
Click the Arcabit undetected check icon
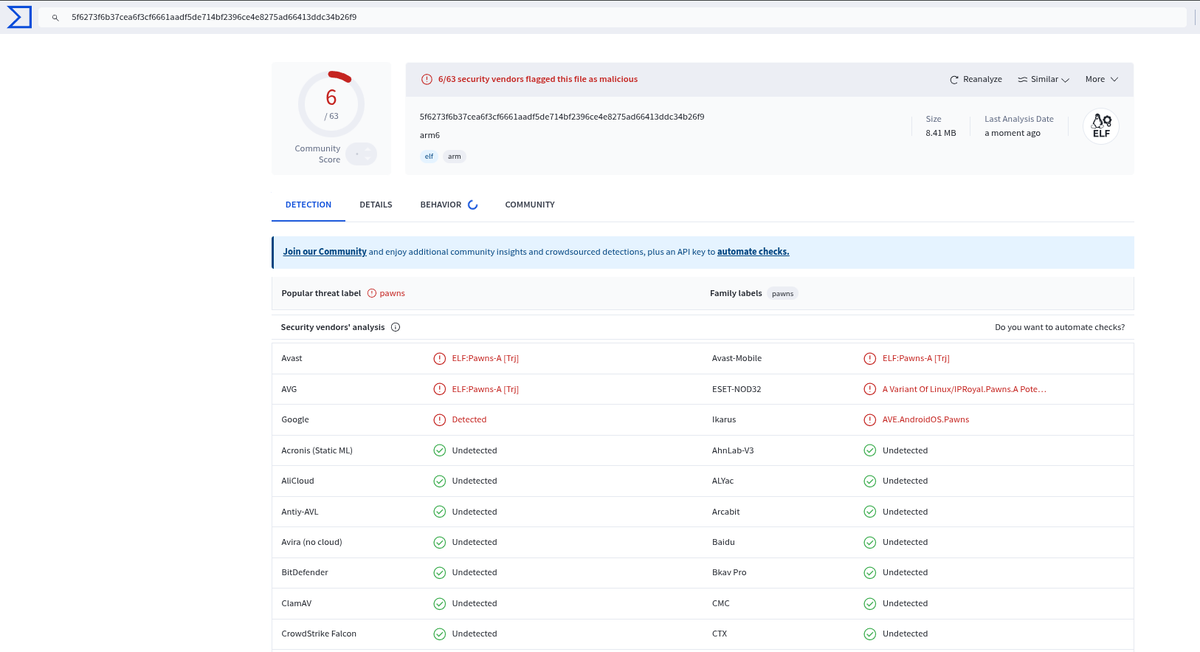click(870, 512)
